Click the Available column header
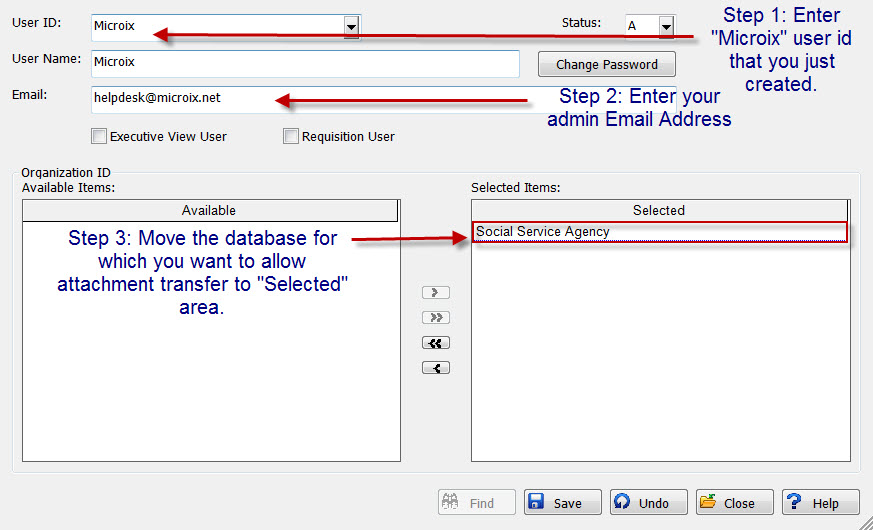This screenshot has width=873, height=530. pyautogui.click(x=209, y=210)
